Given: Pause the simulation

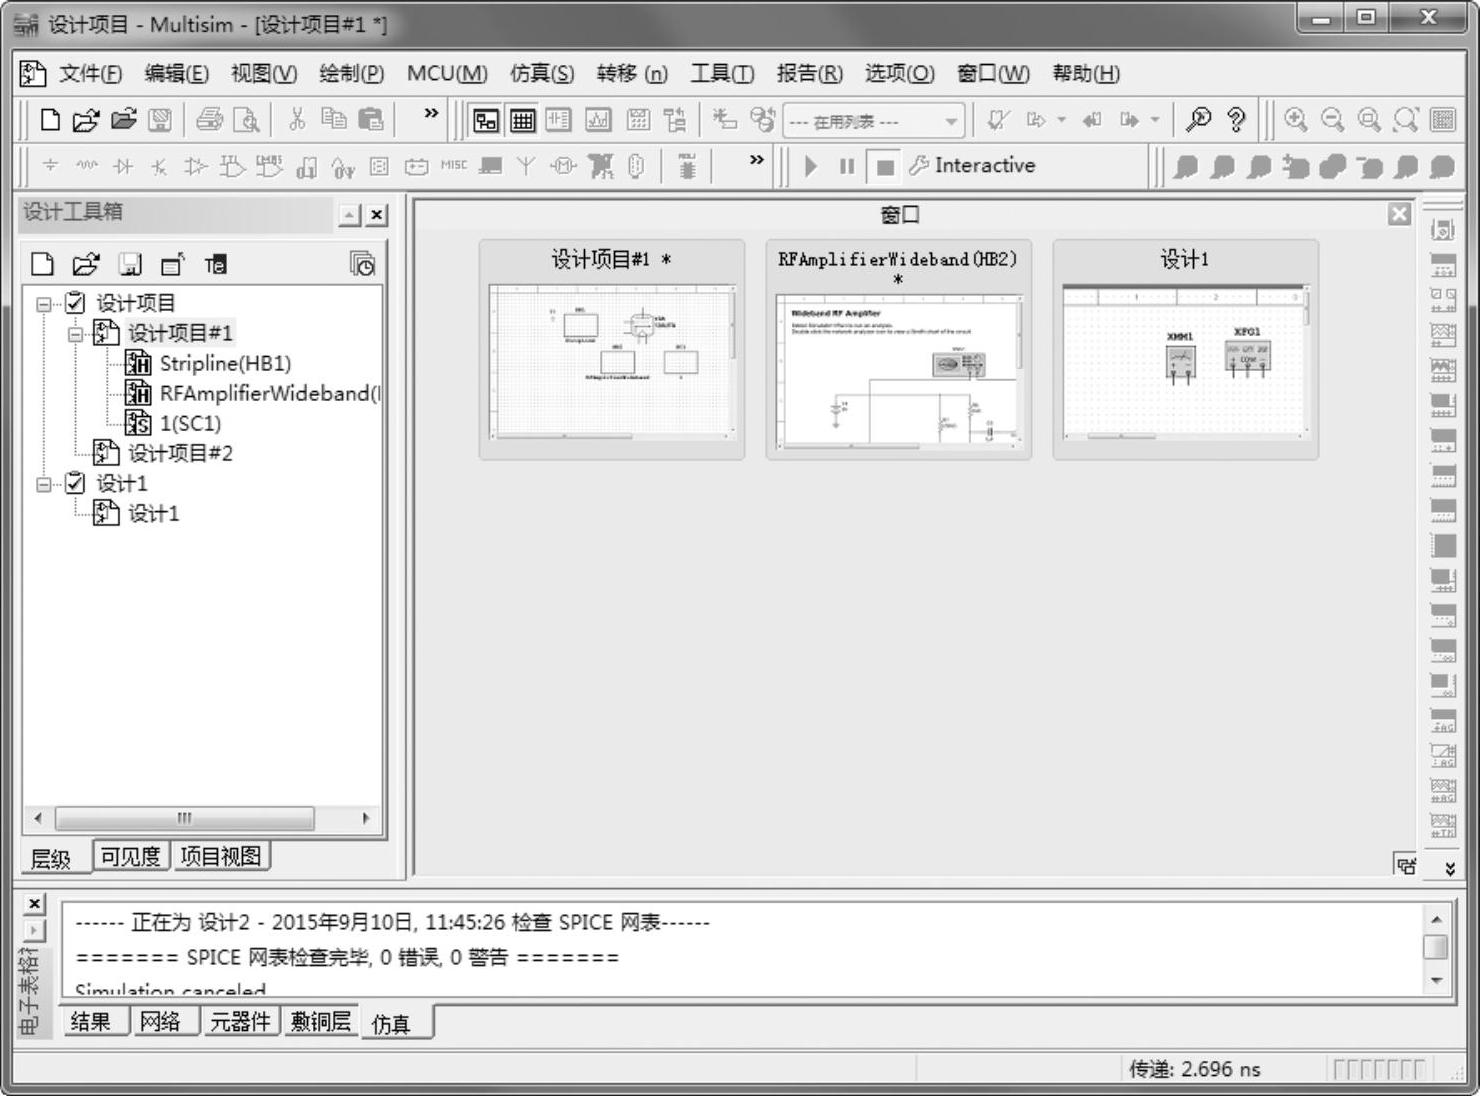Looking at the screenshot, I should 847,166.
